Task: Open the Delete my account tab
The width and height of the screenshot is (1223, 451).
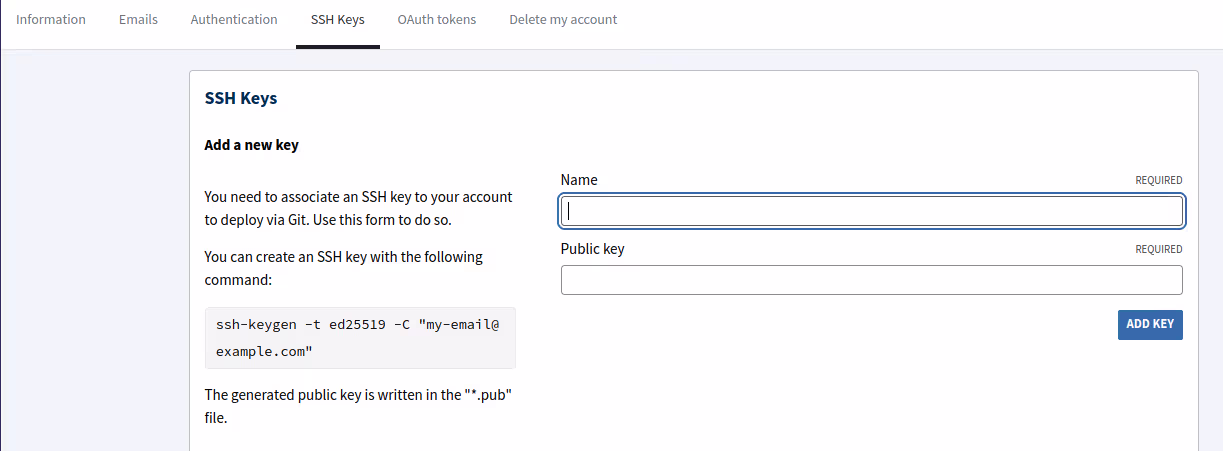Action: 563,19
